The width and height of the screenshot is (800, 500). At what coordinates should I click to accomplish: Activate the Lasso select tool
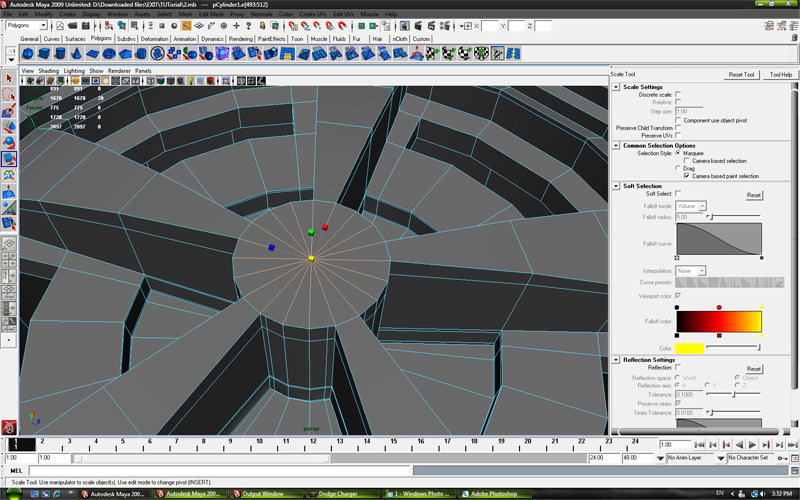[8, 95]
